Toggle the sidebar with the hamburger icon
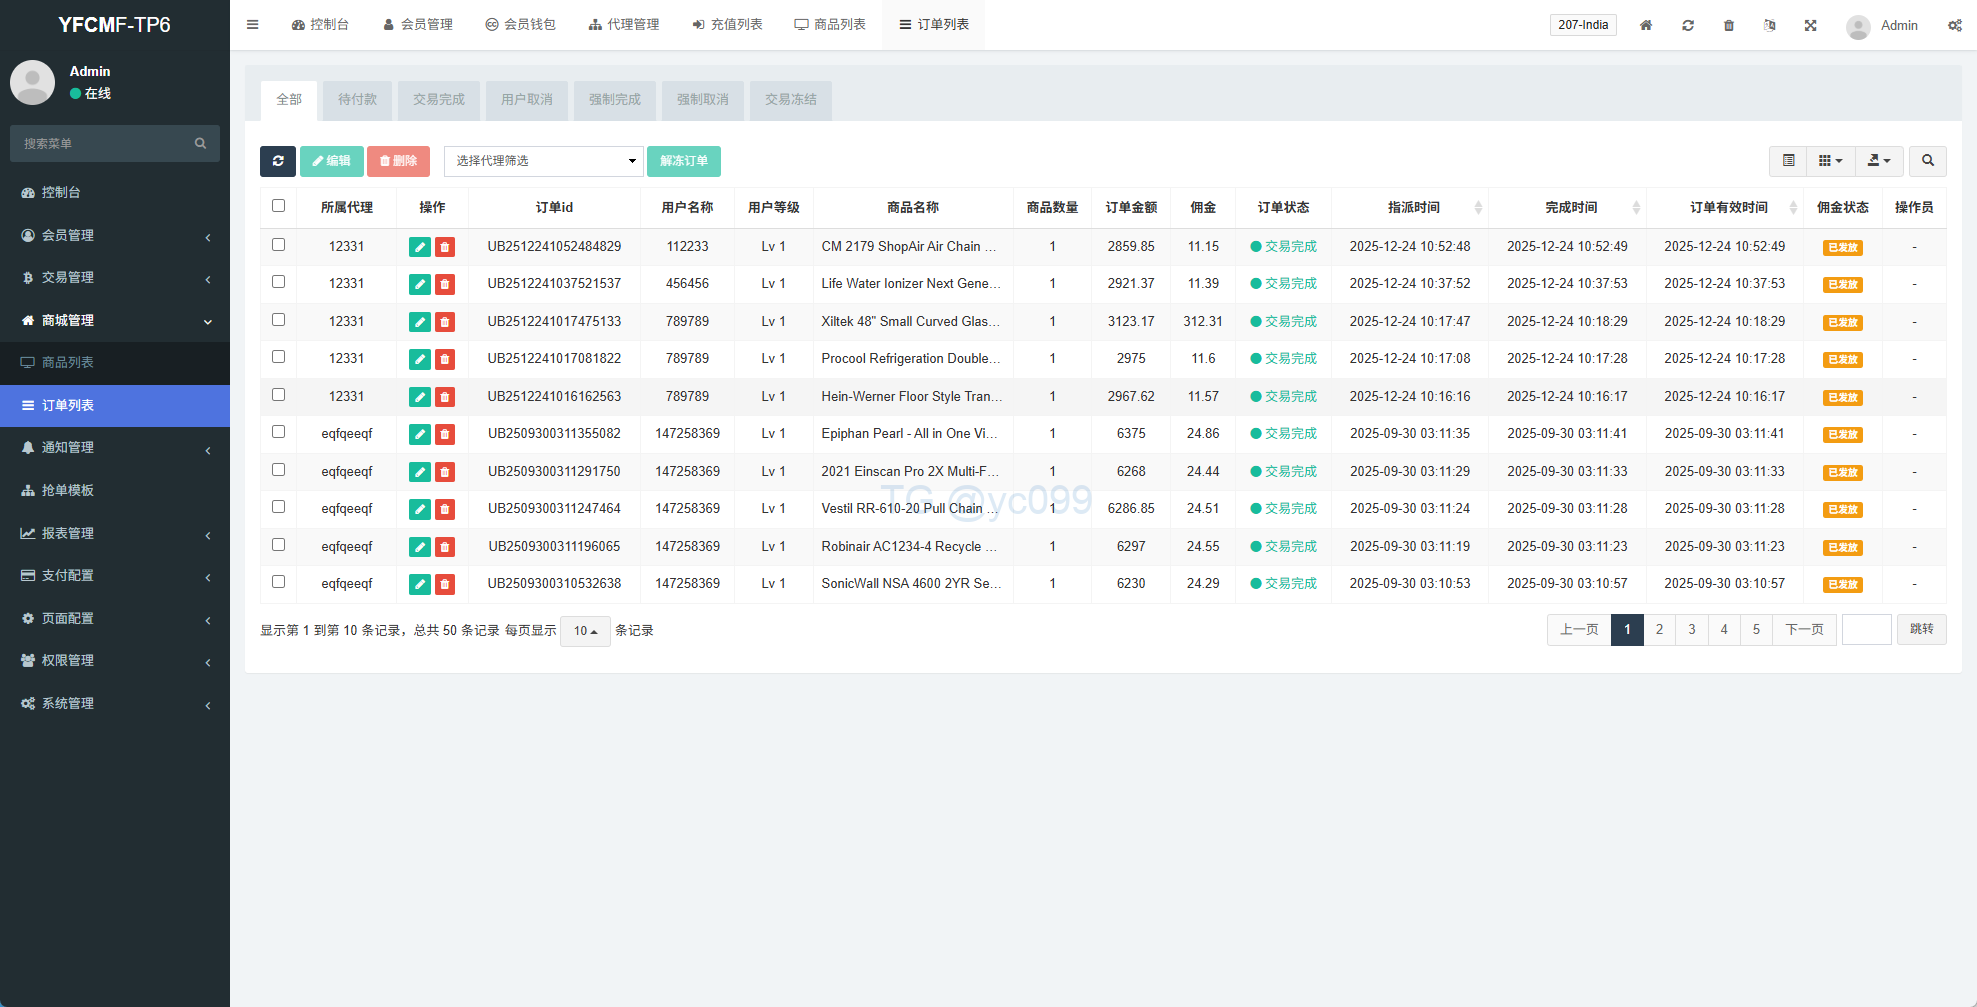The image size is (1977, 1007). tap(253, 25)
